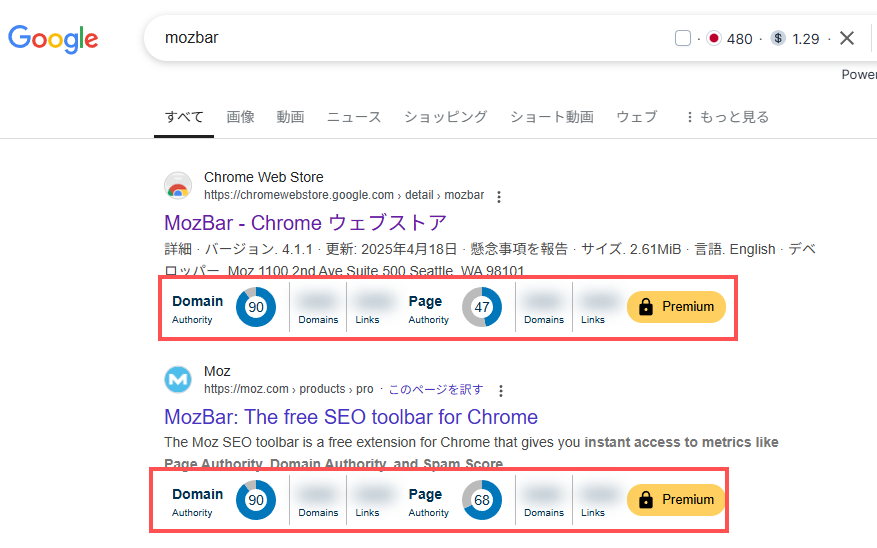Click the Domain Authority 90 circle under Chrome Web Store
The image size is (877, 548).
[256, 307]
